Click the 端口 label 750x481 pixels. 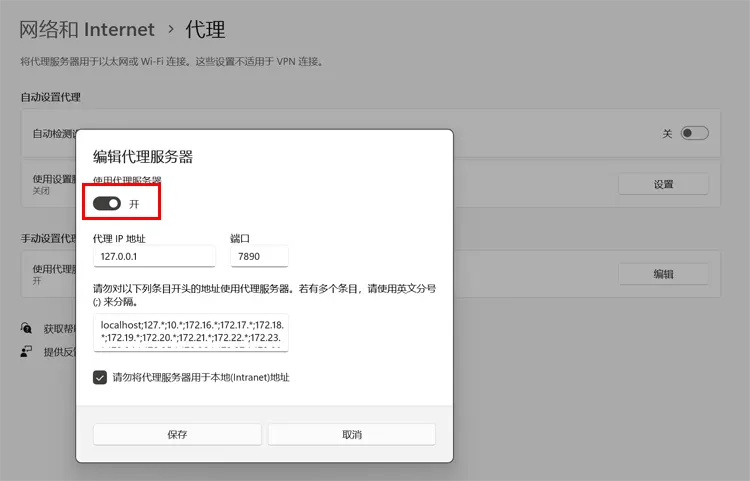(240, 239)
